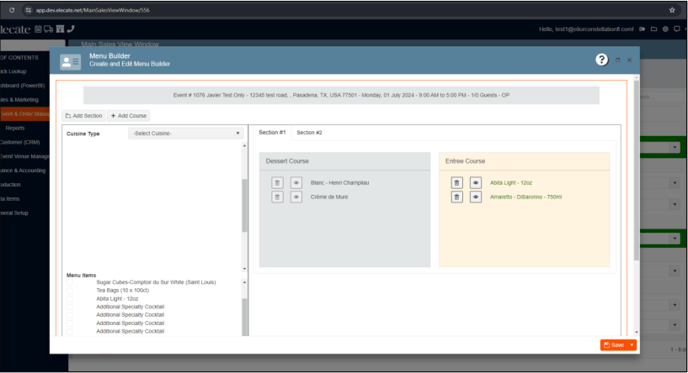Toggle visibility of Abita Light - 12oz

(476, 183)
